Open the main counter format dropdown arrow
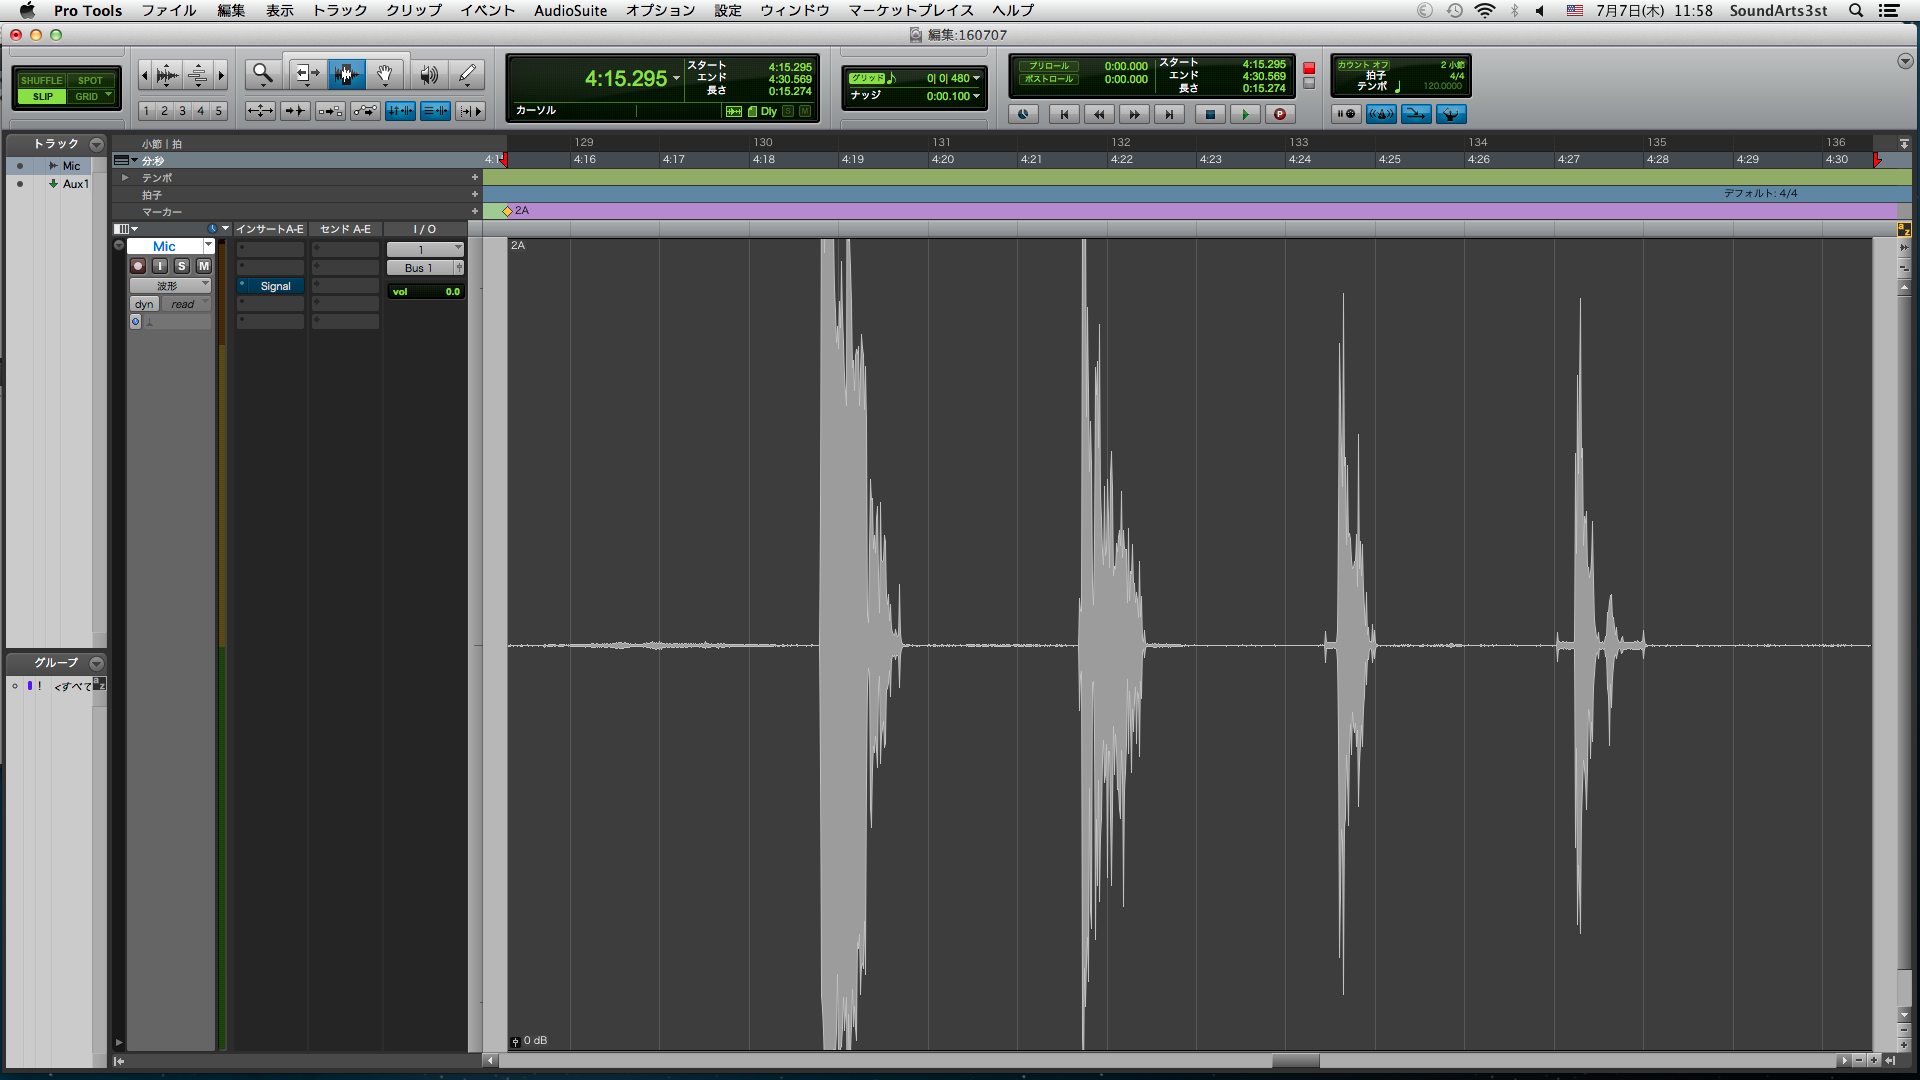Screen dimensions: 1920x1080 [677, 79]
